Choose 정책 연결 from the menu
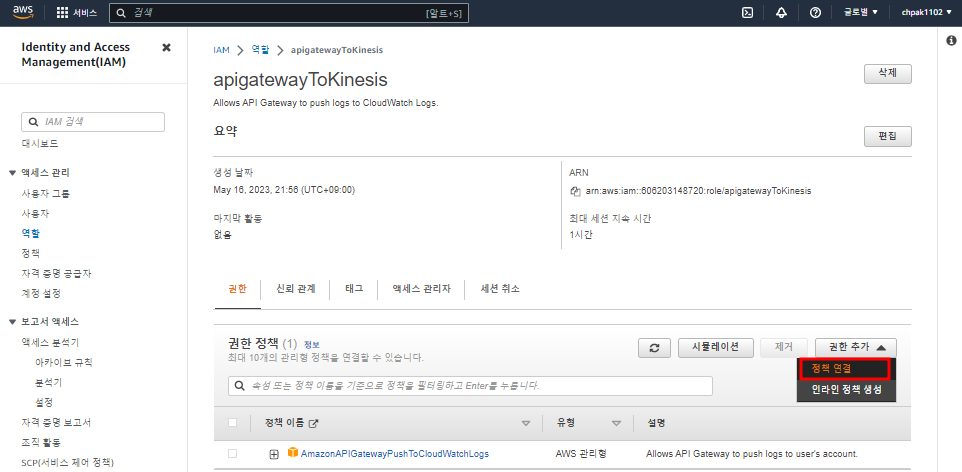 [844, 369]
